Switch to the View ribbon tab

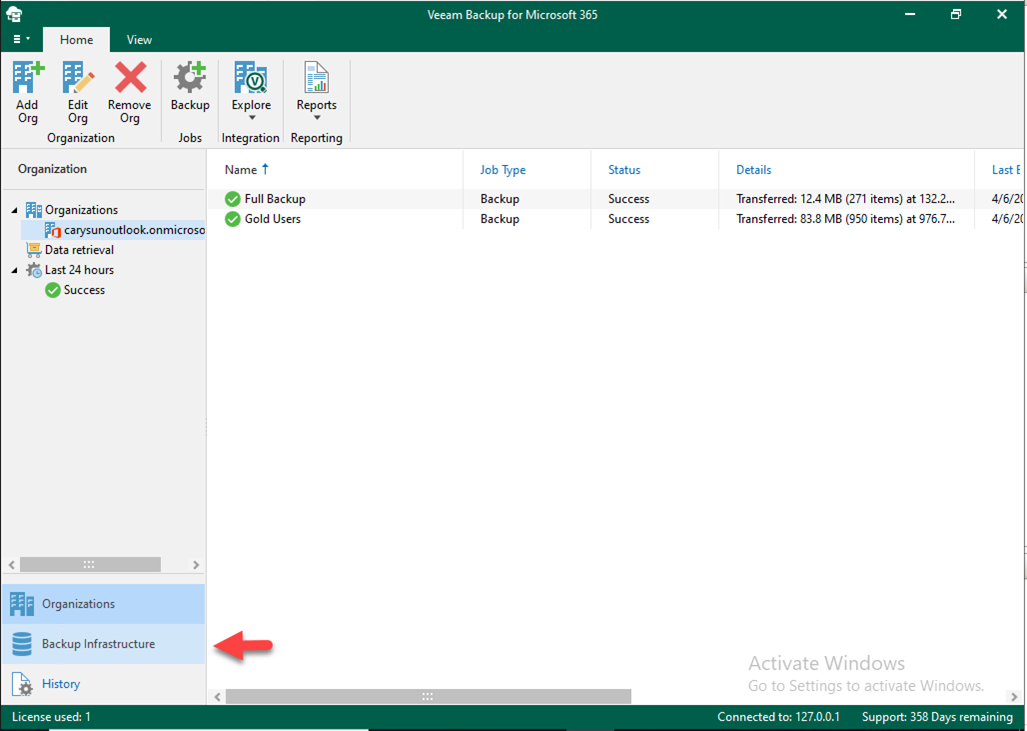coord(139,40)
